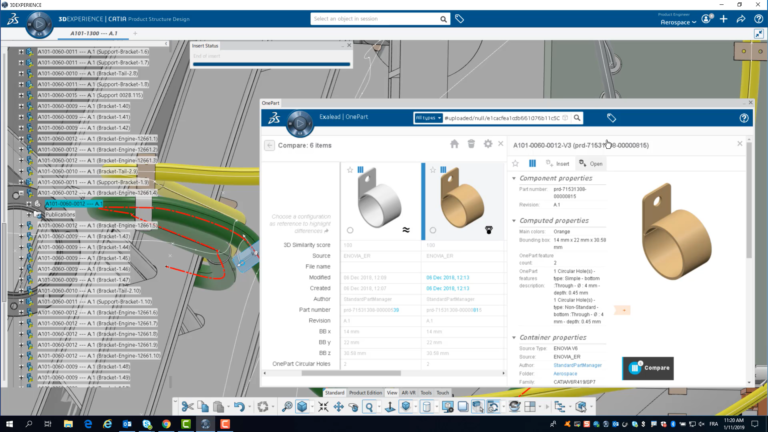Viewport: 768px width, 432px height.
Task: Click the OnePart compass play button
Action: tap(299, 123)
